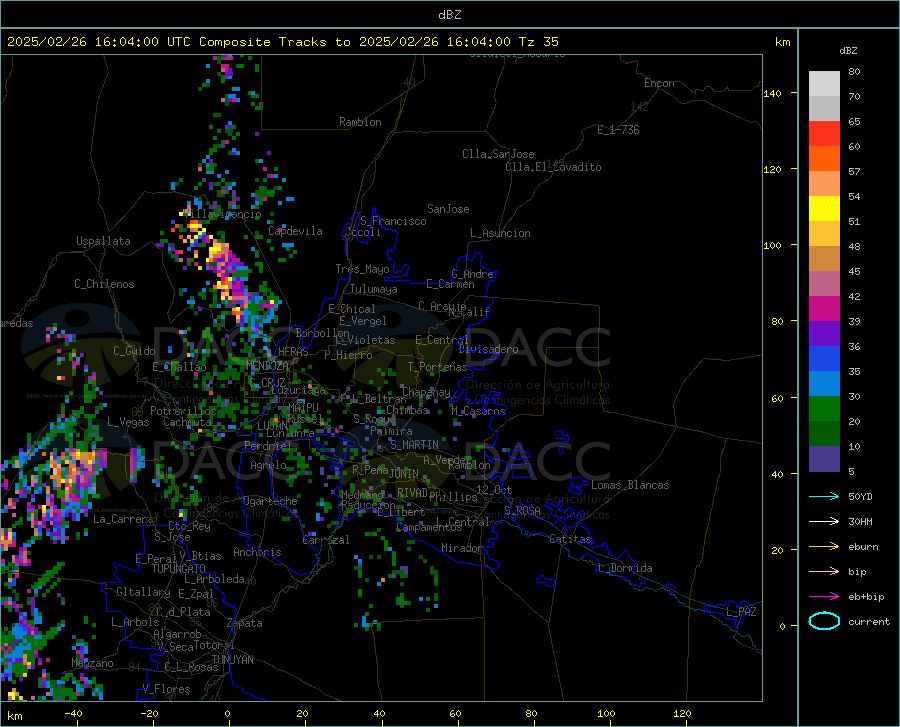This screenshot has width=900, height=727.
Task: Select the light gray 70-80 dBZ swatch
Action: coord(824,84)
